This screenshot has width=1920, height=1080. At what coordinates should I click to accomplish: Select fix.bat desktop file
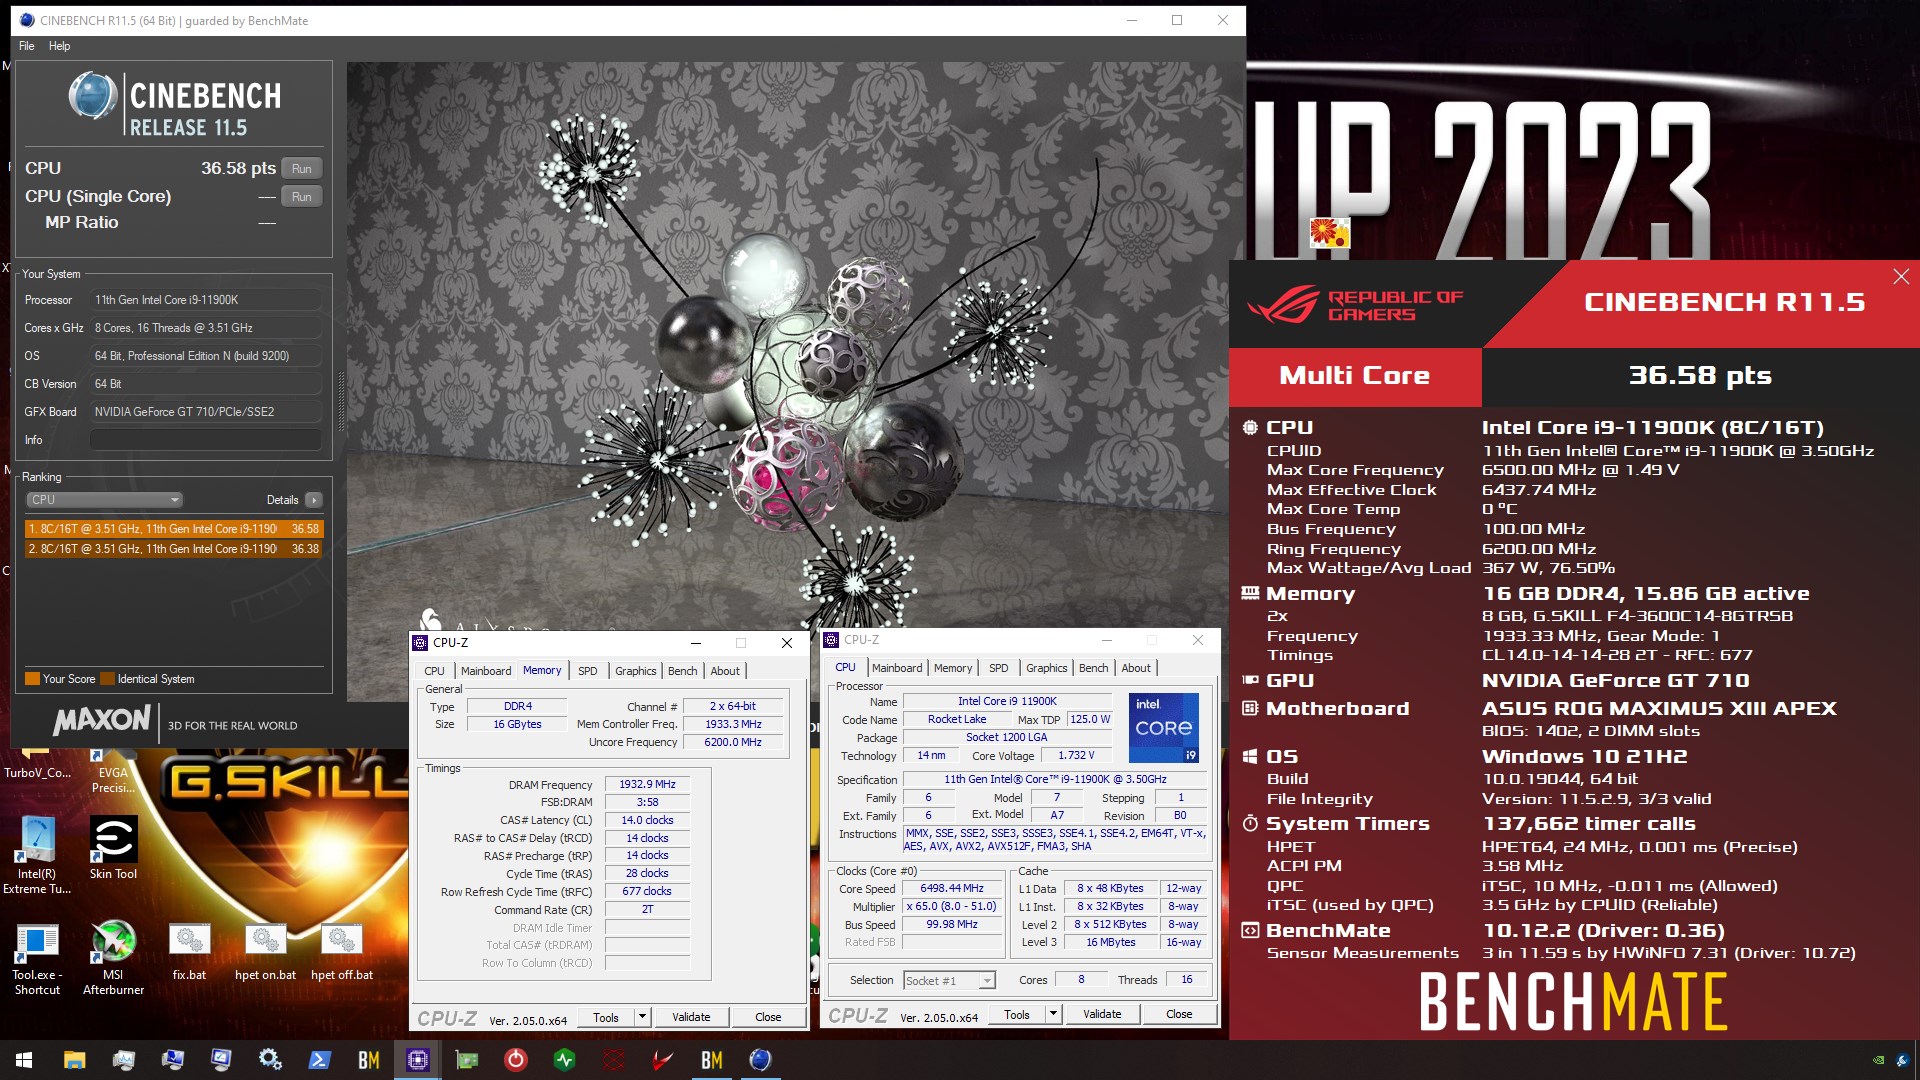click(x=189, y=952)
